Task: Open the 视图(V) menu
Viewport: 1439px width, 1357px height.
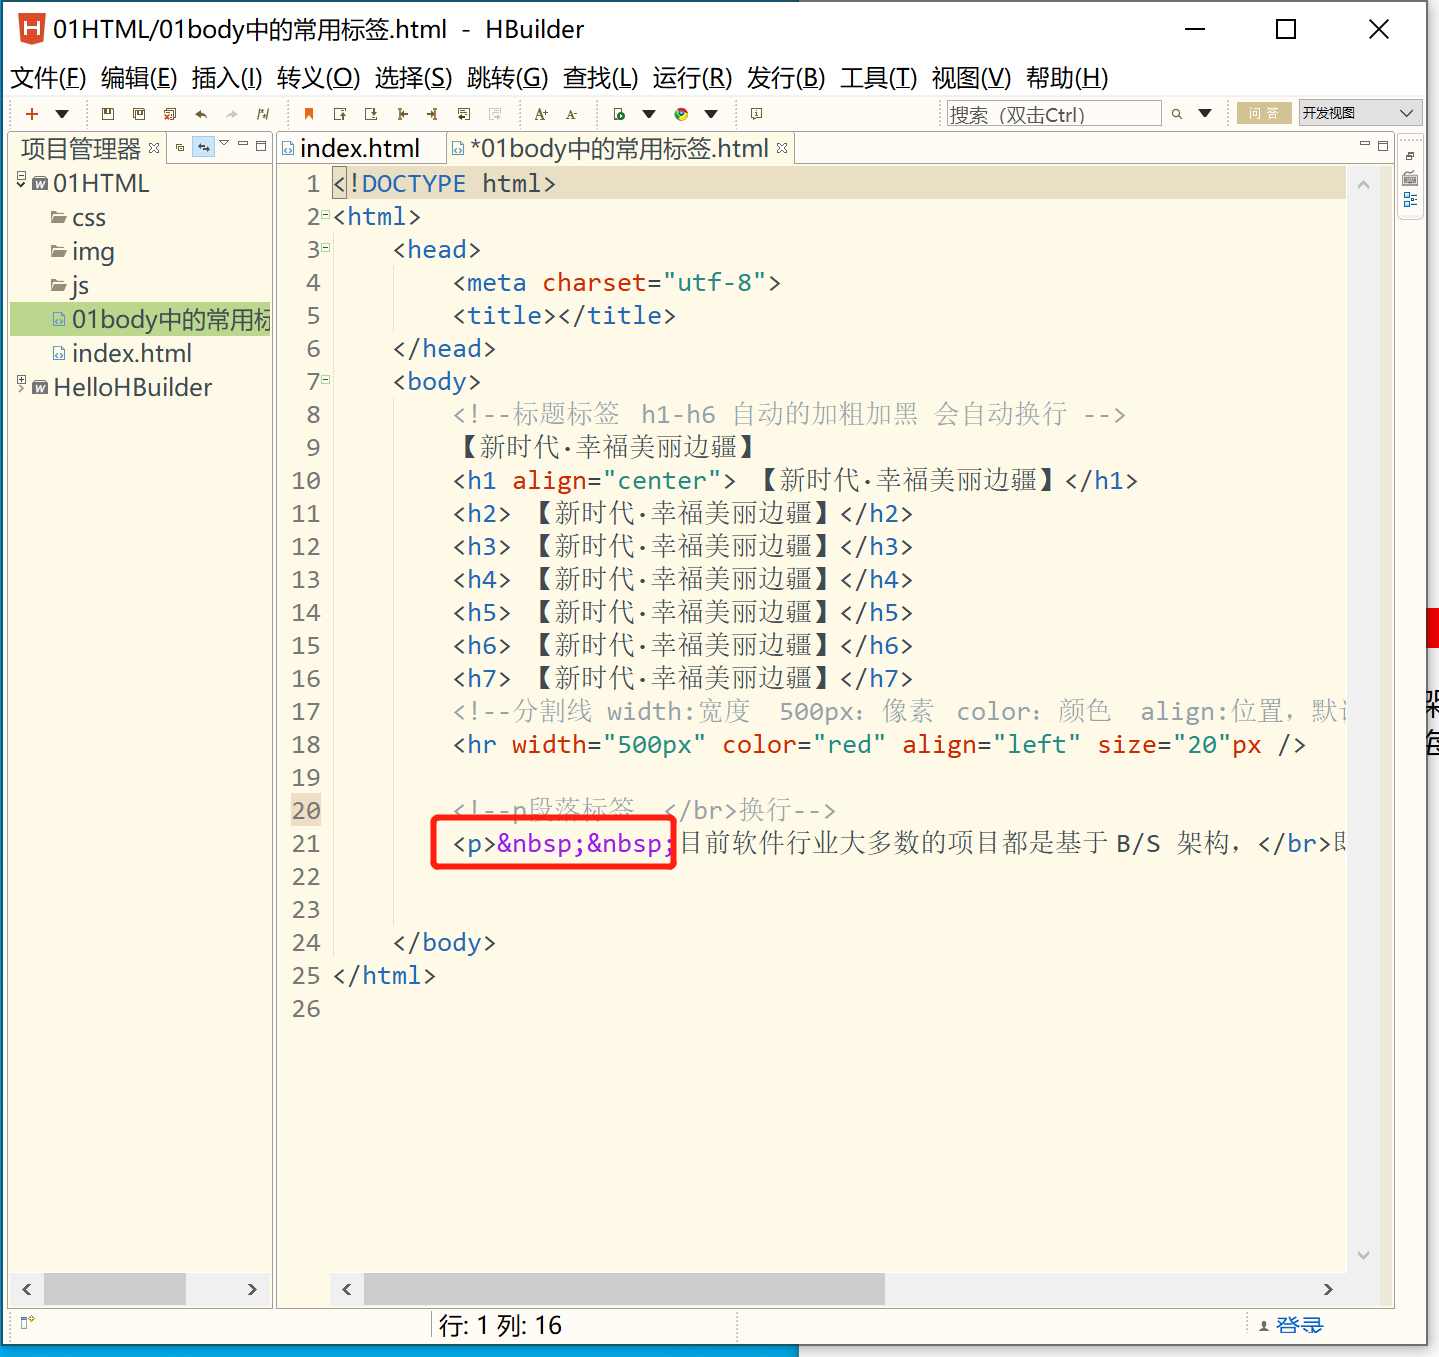Action: (x=971, y=78)
